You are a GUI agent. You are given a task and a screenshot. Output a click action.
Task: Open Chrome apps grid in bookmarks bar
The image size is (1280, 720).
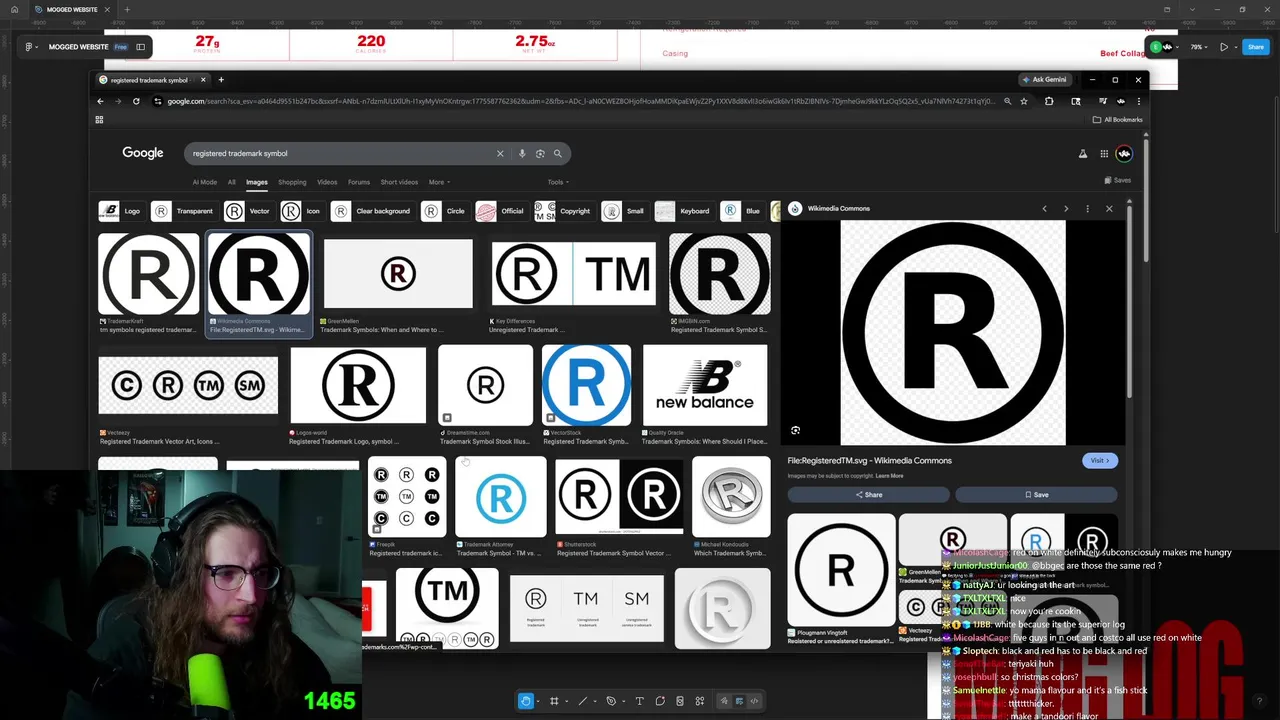[x=99, y=119]
